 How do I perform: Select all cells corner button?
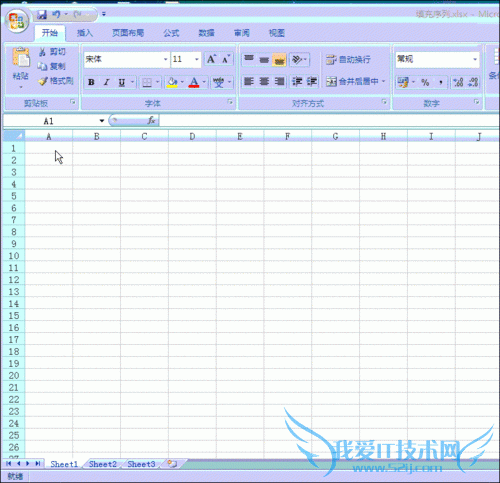pyautogui.click(x=14, y=136)
